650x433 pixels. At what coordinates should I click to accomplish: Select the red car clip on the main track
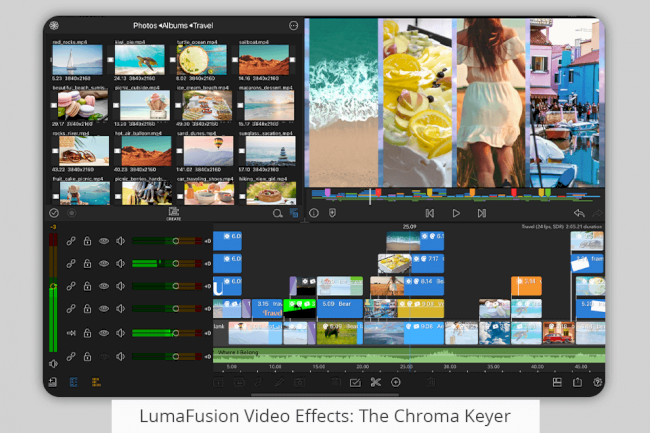[558, 333]
